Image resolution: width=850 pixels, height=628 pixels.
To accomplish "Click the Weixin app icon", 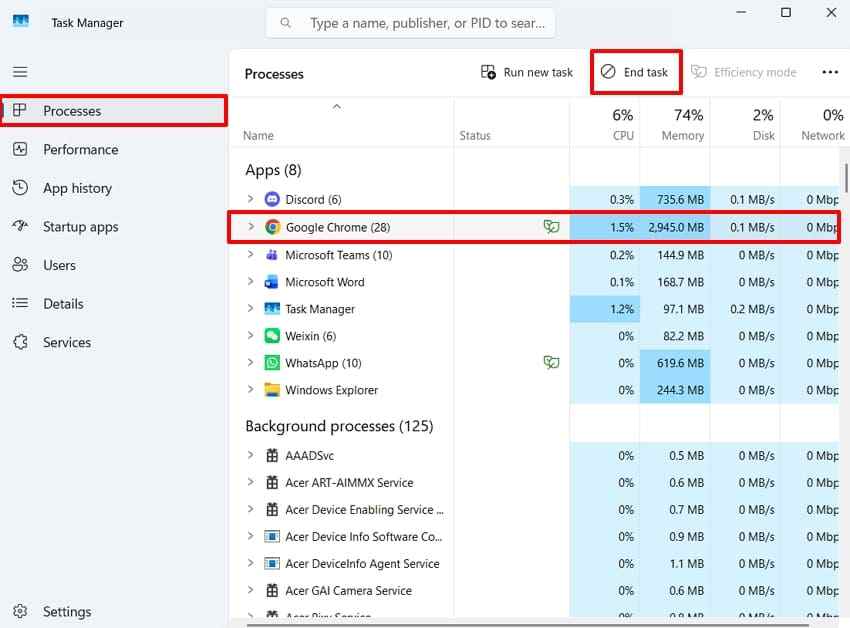I will click(x=272, y=336).
